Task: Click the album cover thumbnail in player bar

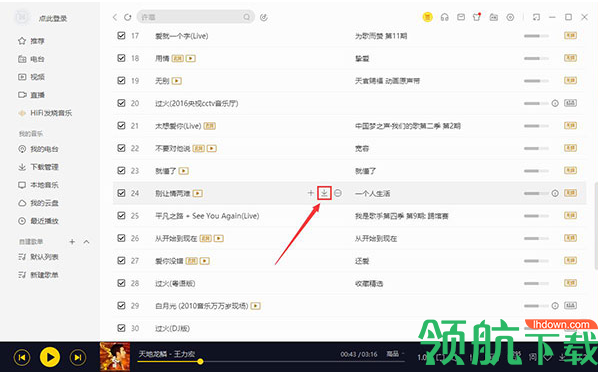Action: point(115,356)
